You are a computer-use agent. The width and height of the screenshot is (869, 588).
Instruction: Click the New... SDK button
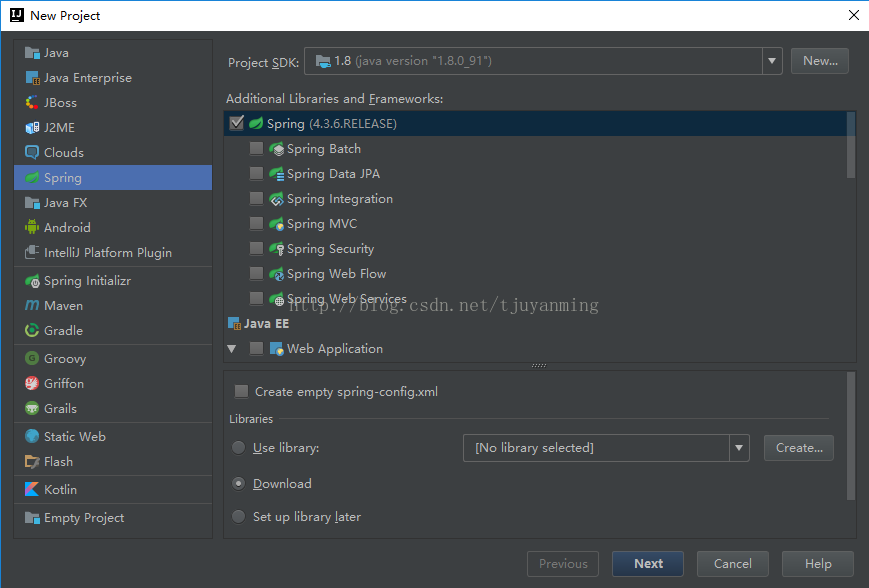pyautogui.click(x=820, y=61)
